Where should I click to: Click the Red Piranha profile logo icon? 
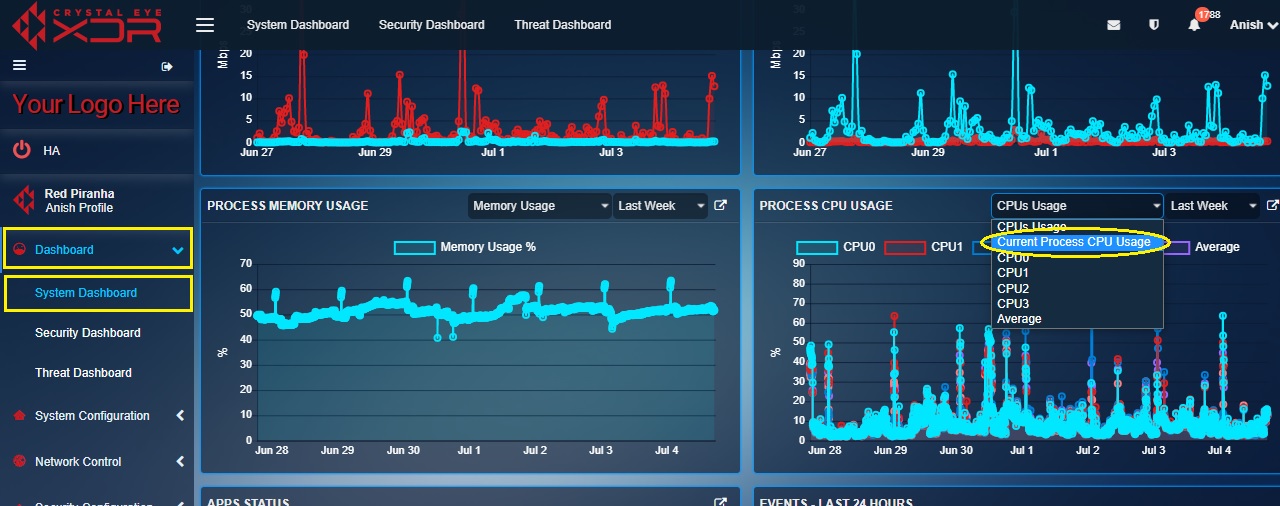point(23,201)
